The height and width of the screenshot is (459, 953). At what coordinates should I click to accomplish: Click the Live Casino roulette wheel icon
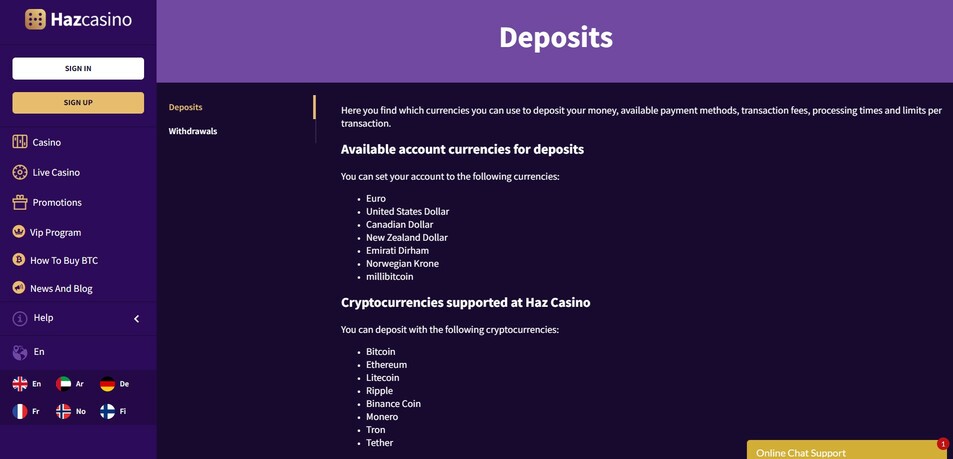(20, 172)
